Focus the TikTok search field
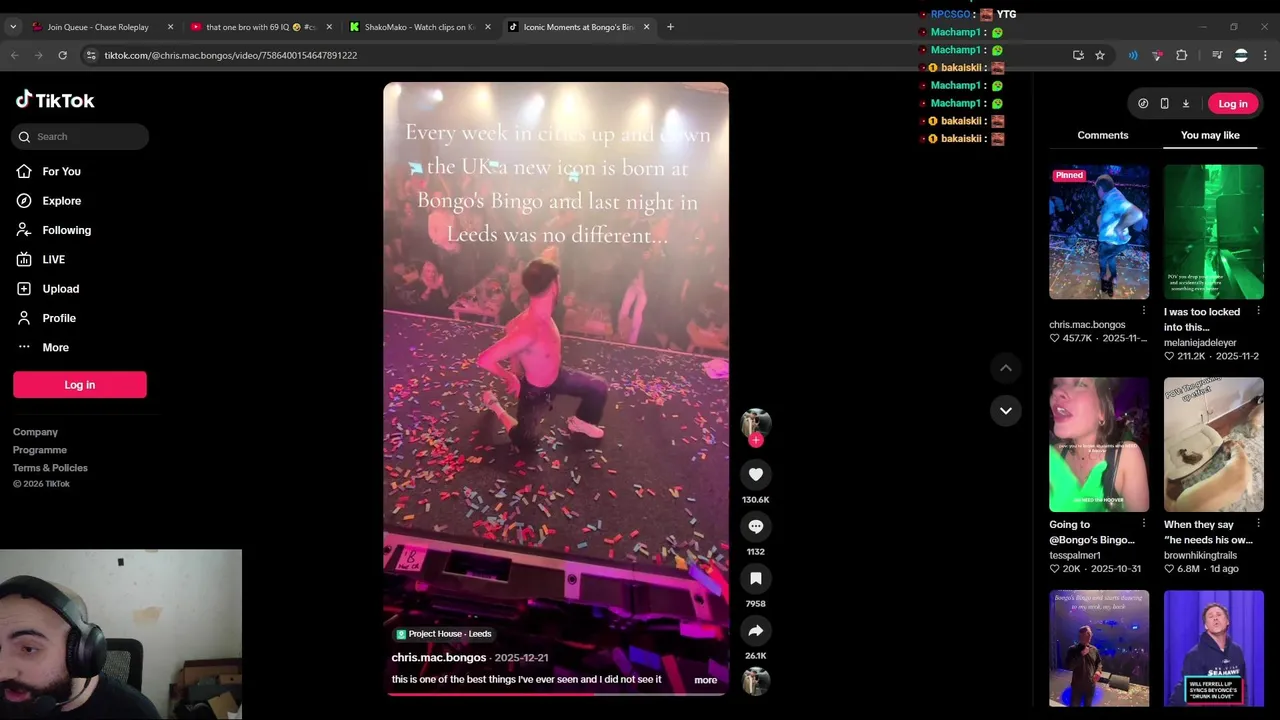The height and width of the screenshot is (720, 1280). (x=80, y=137)
